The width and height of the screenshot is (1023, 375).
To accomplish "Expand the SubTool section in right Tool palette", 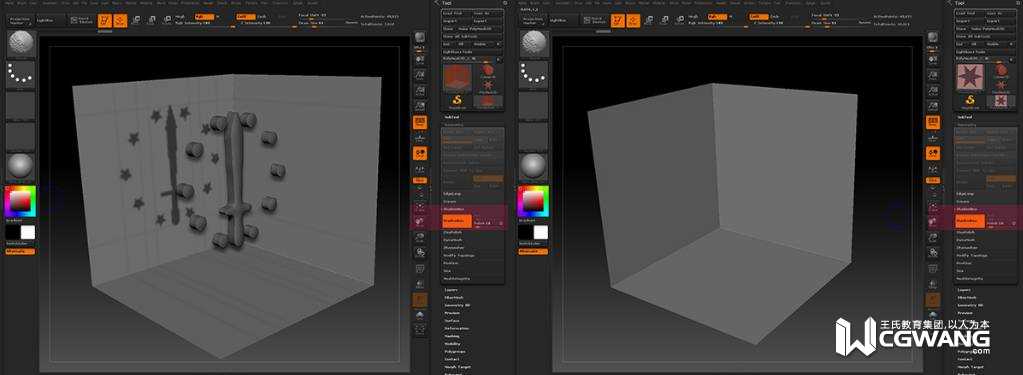I will coord(966,117).
